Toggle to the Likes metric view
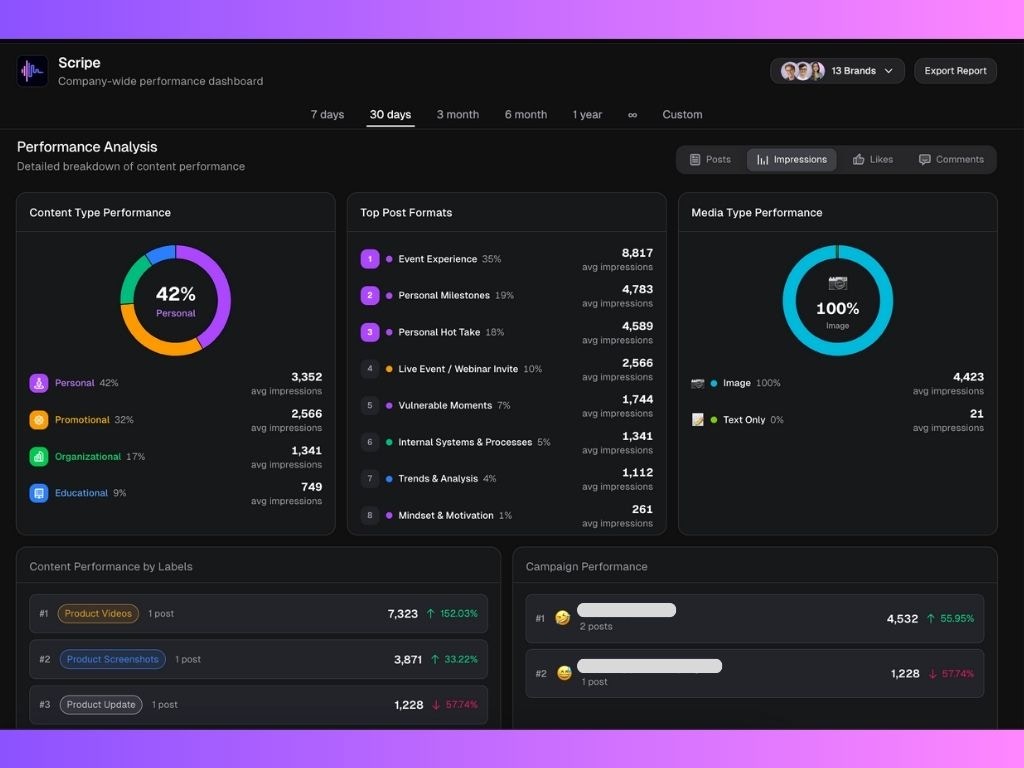The height and width of the screenshot is (768, 1024). 872,159
